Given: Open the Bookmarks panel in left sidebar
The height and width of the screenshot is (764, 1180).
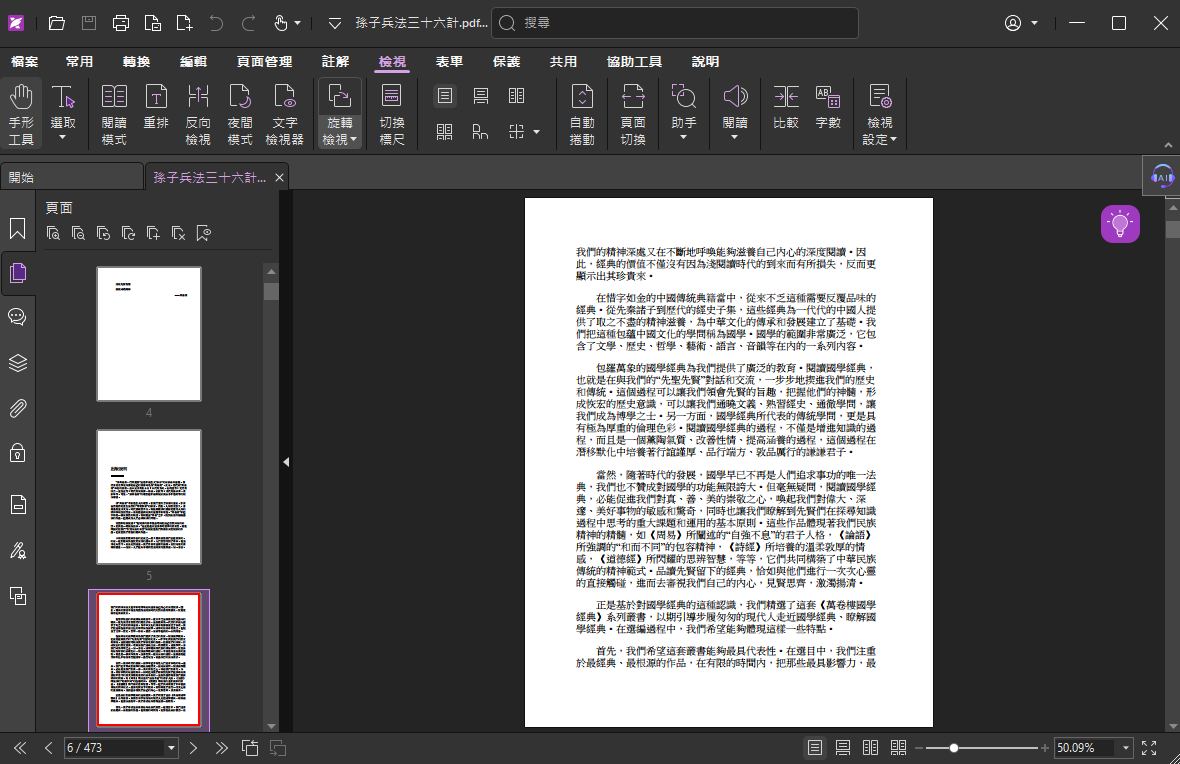Looking at the screenshot, I should coord(17,229).
